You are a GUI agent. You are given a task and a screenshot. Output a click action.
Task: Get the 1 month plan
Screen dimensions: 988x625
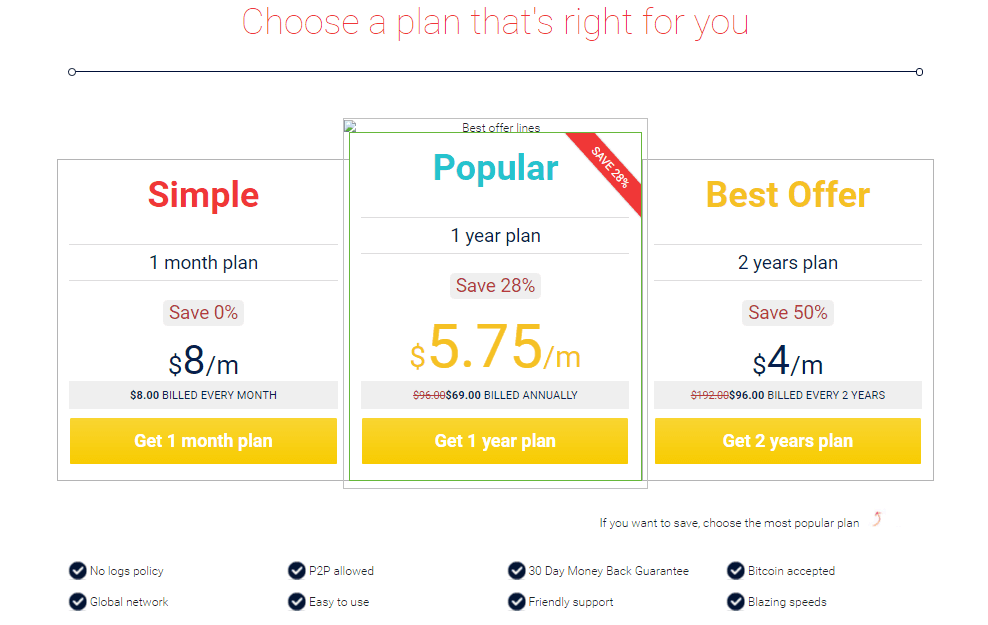(203, 441)
